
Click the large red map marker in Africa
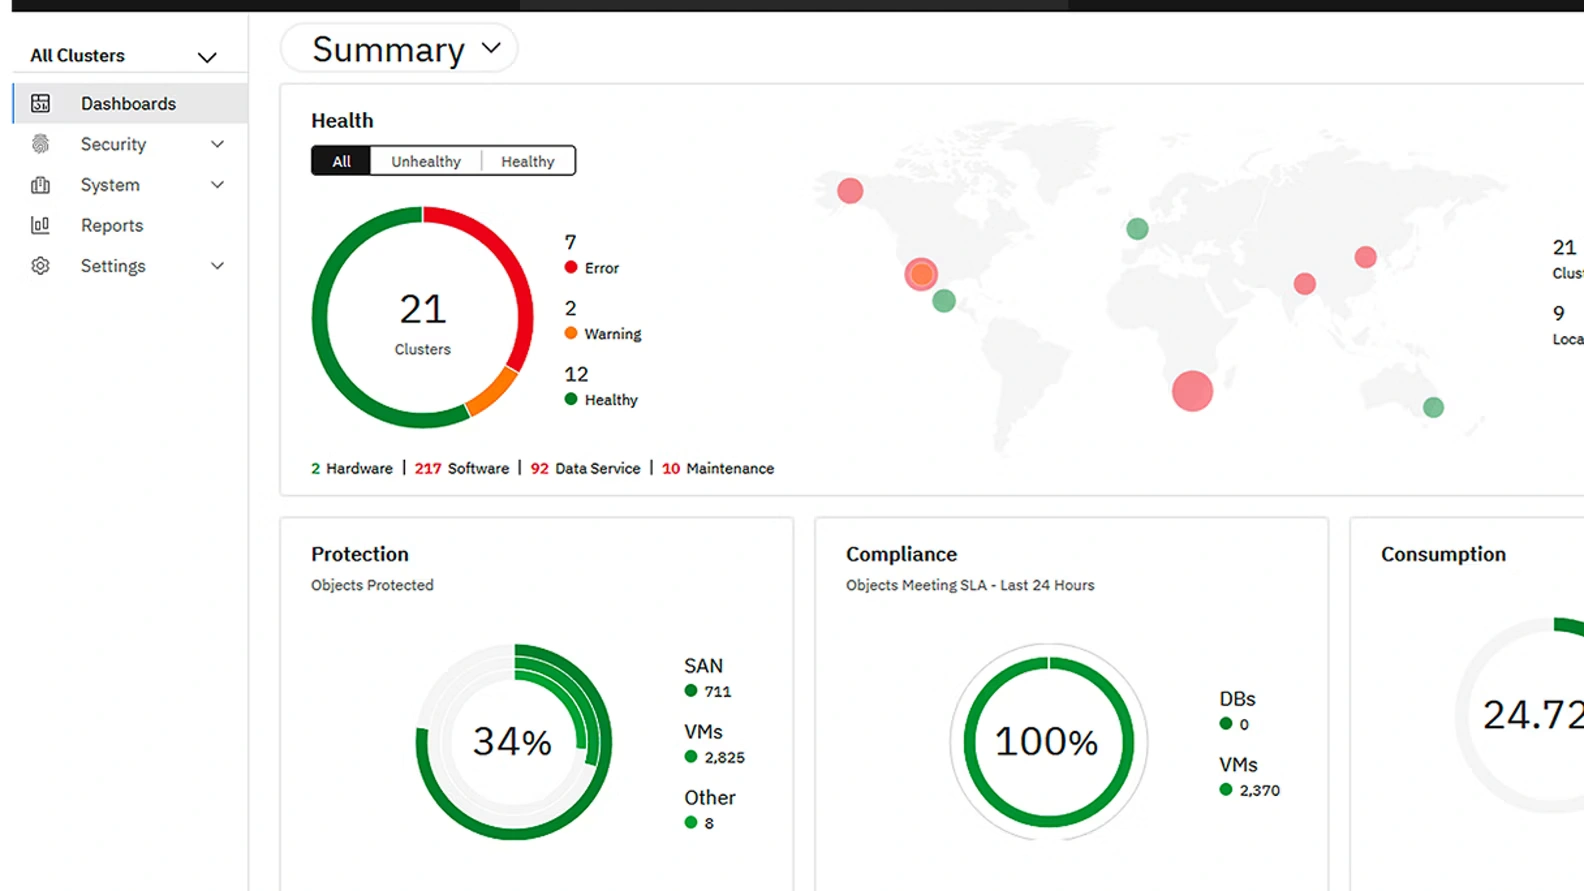(x=1192, y=391)
